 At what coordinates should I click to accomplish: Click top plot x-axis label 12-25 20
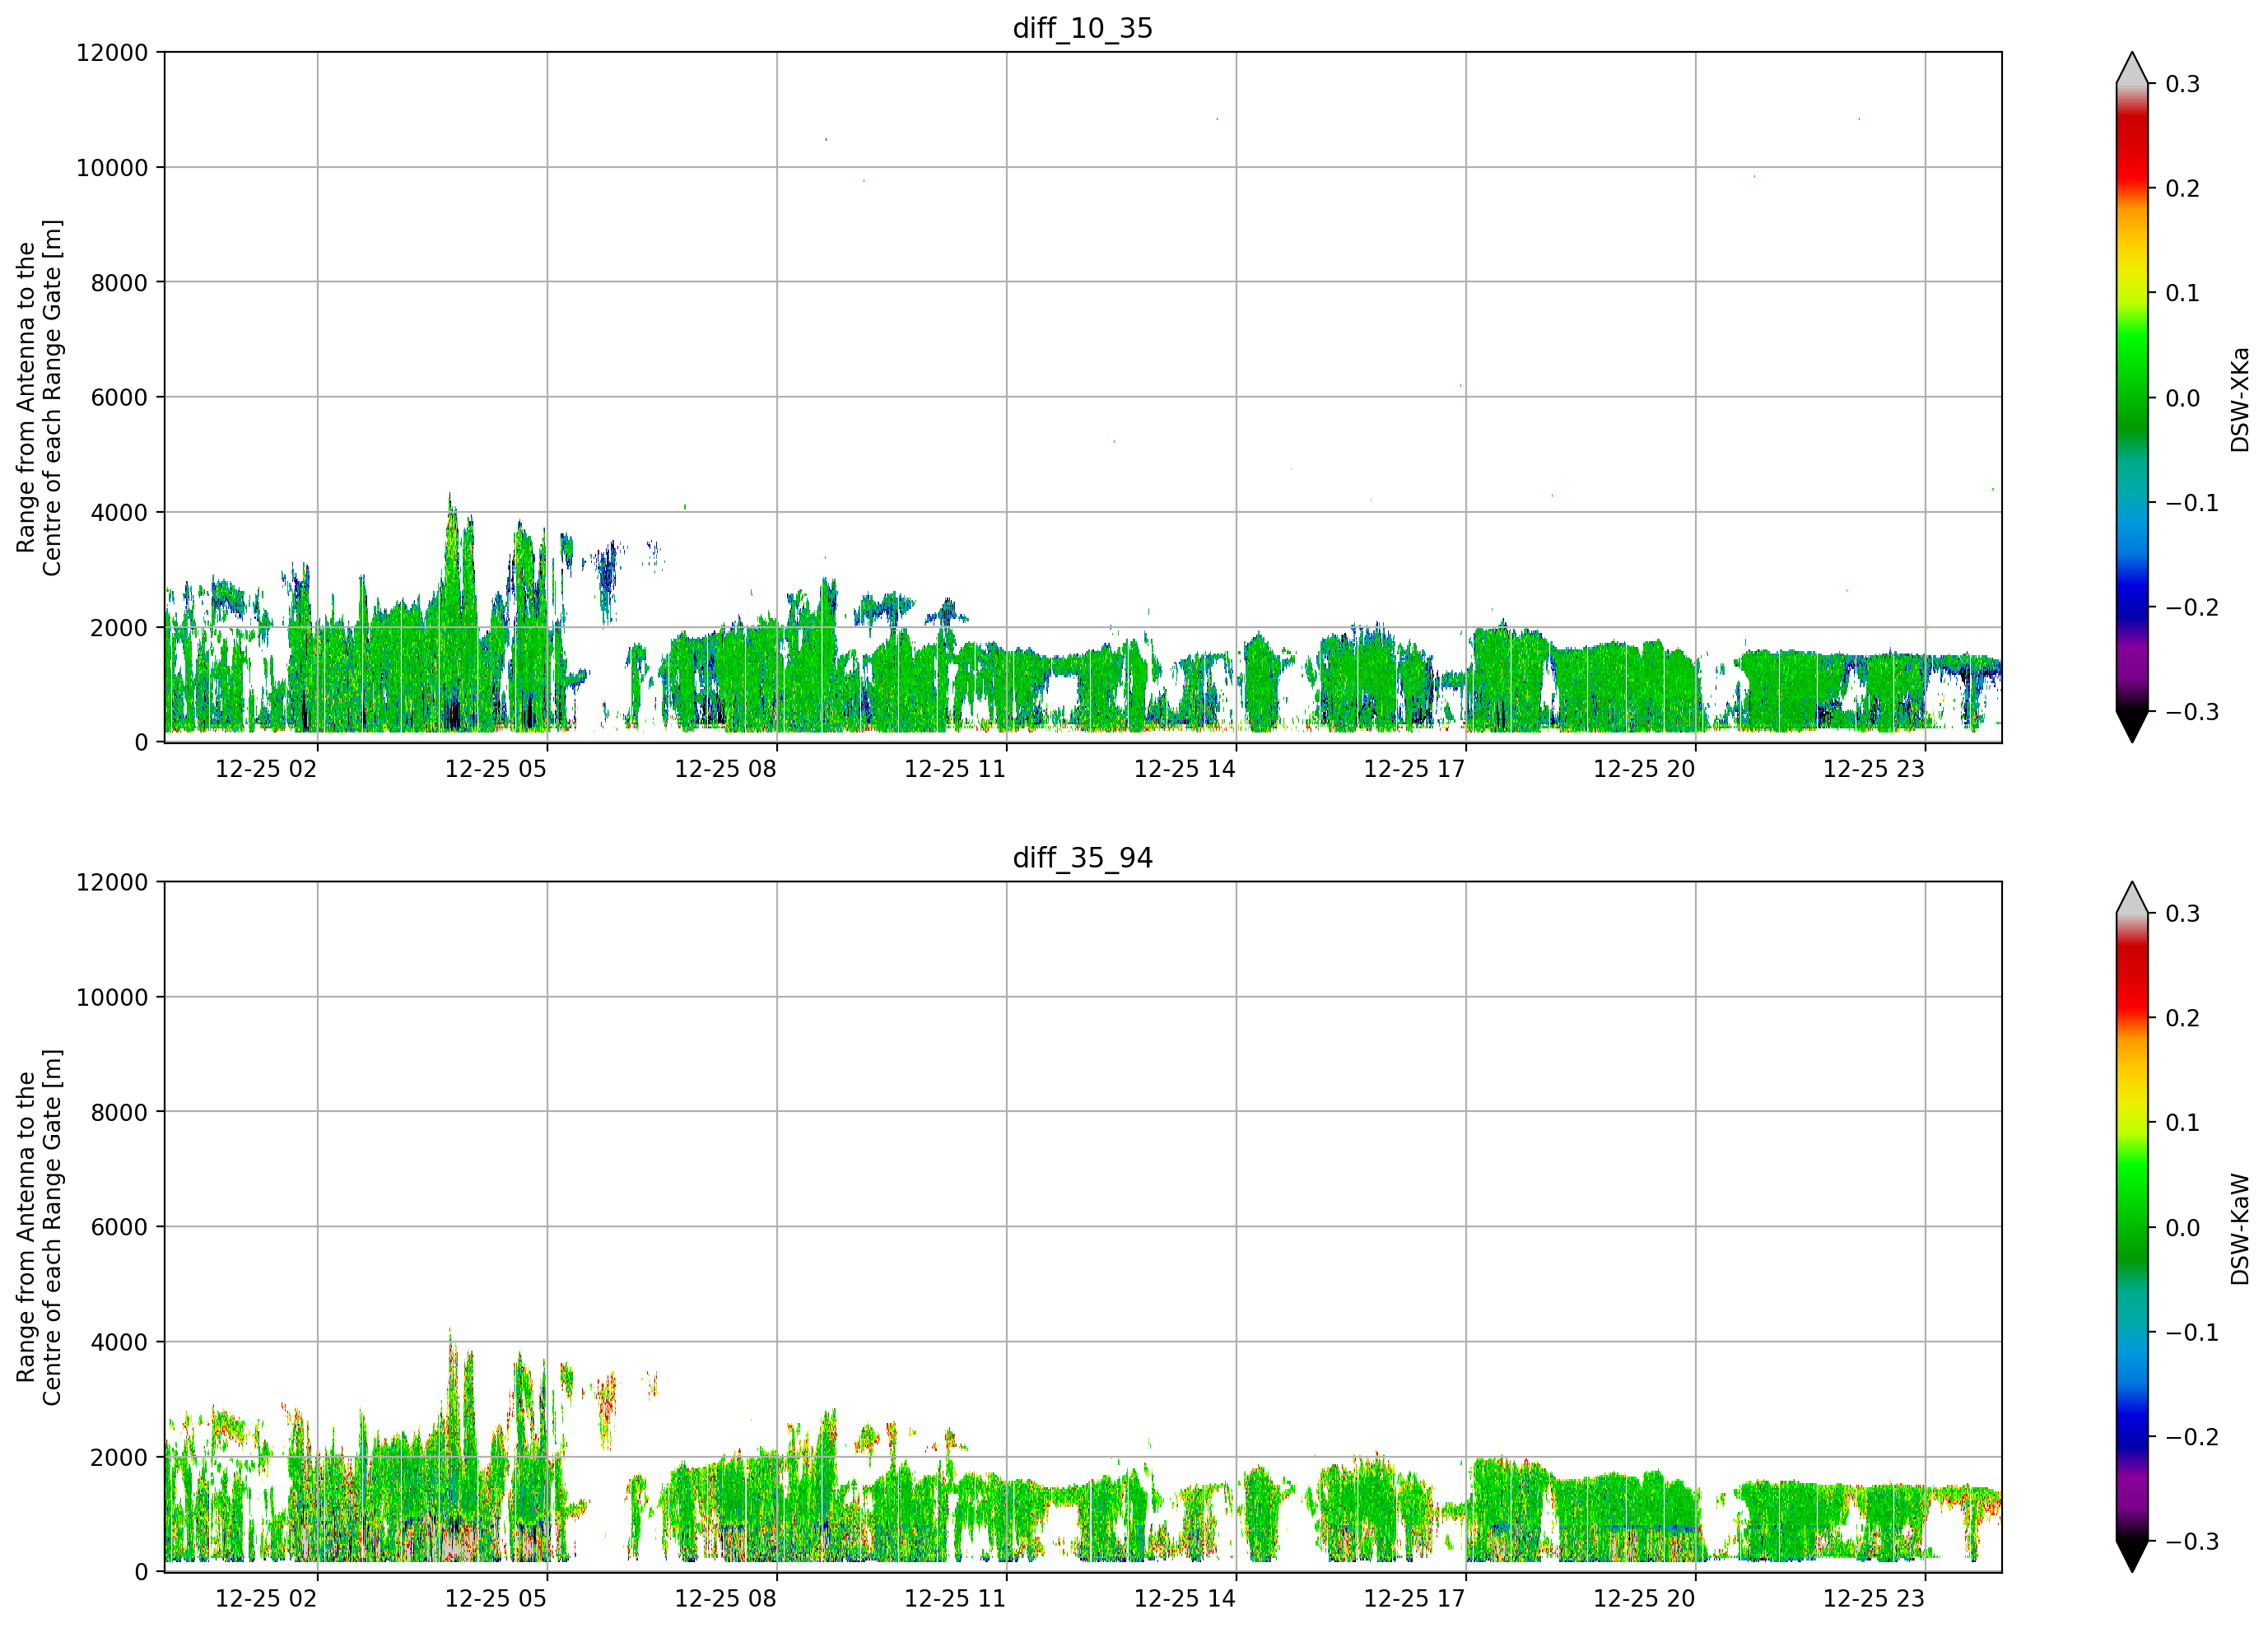click(1644, 769)
